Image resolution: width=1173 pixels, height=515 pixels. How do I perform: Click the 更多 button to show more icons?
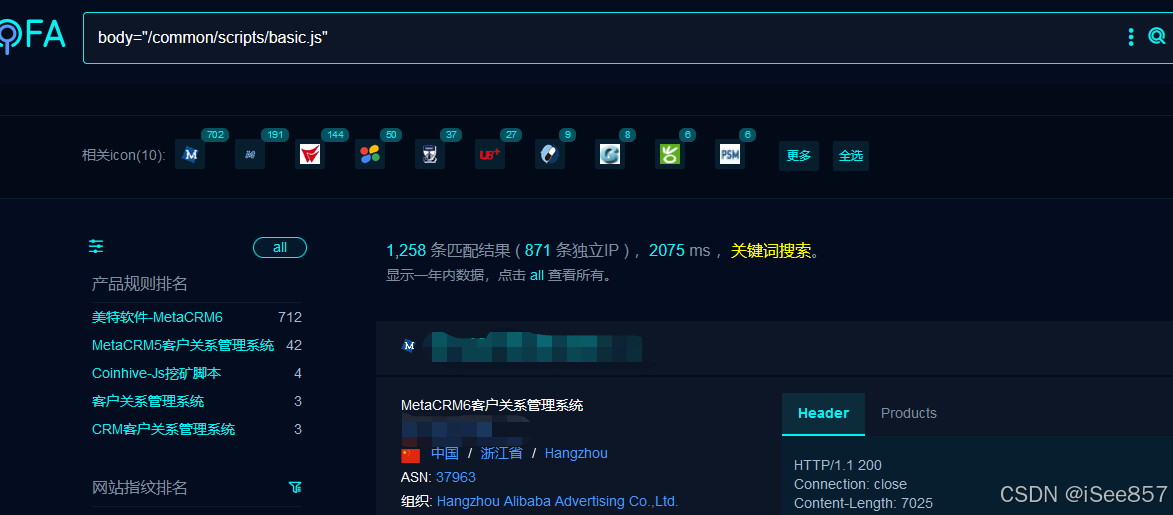[799, 156]
